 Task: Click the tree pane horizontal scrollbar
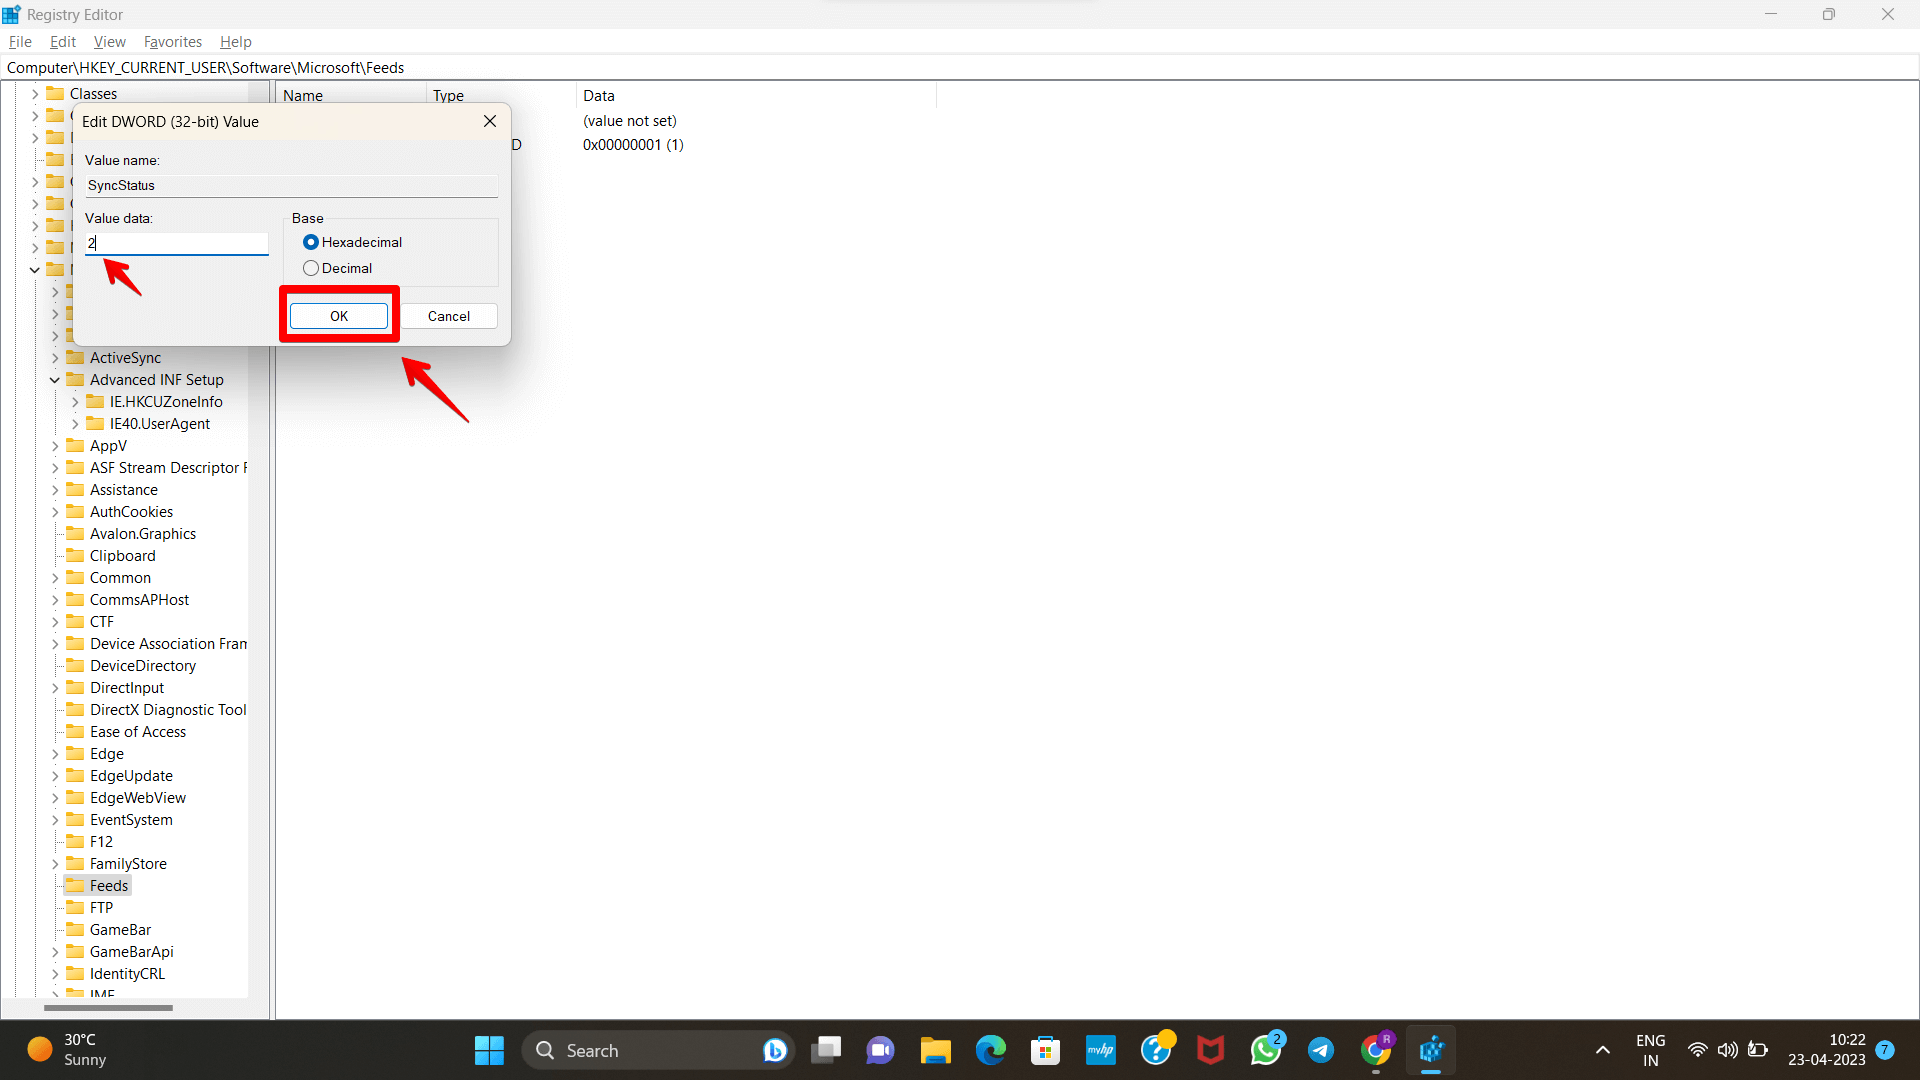[x=108, y=1007]
